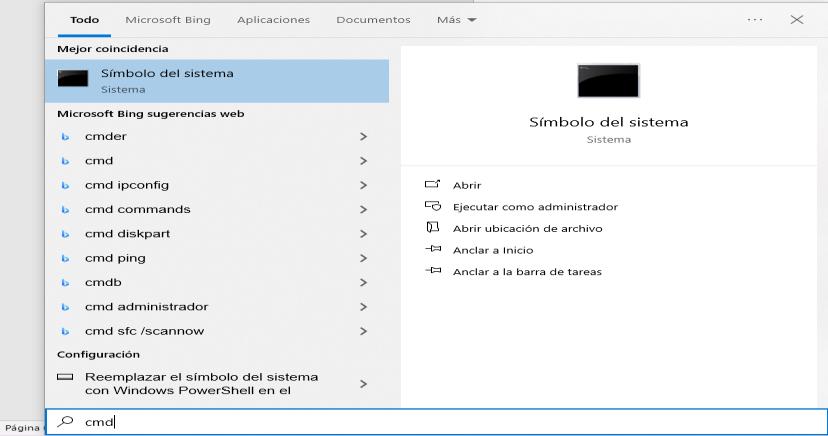Click Anclar a la barra de tareas
The width and height of the screenshot is (828, 436).
pos(527,272)
